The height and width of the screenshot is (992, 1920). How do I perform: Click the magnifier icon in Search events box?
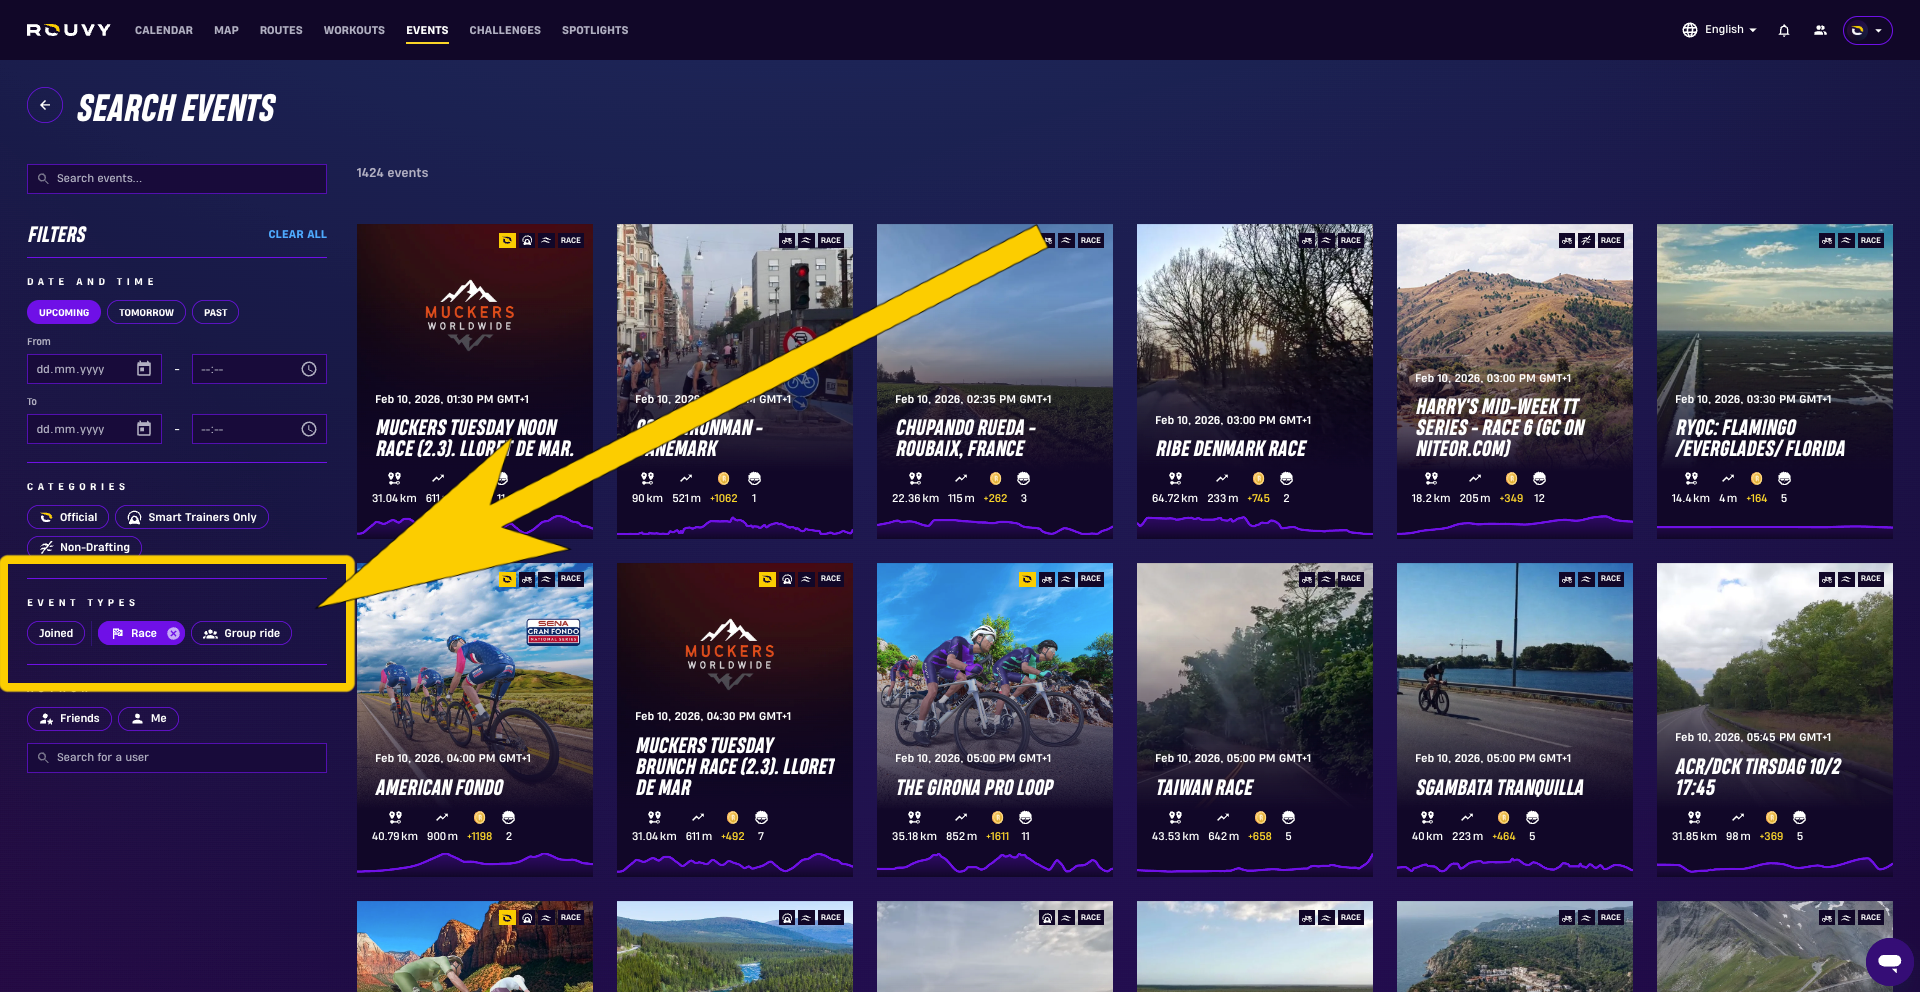[x=43, y=179]
